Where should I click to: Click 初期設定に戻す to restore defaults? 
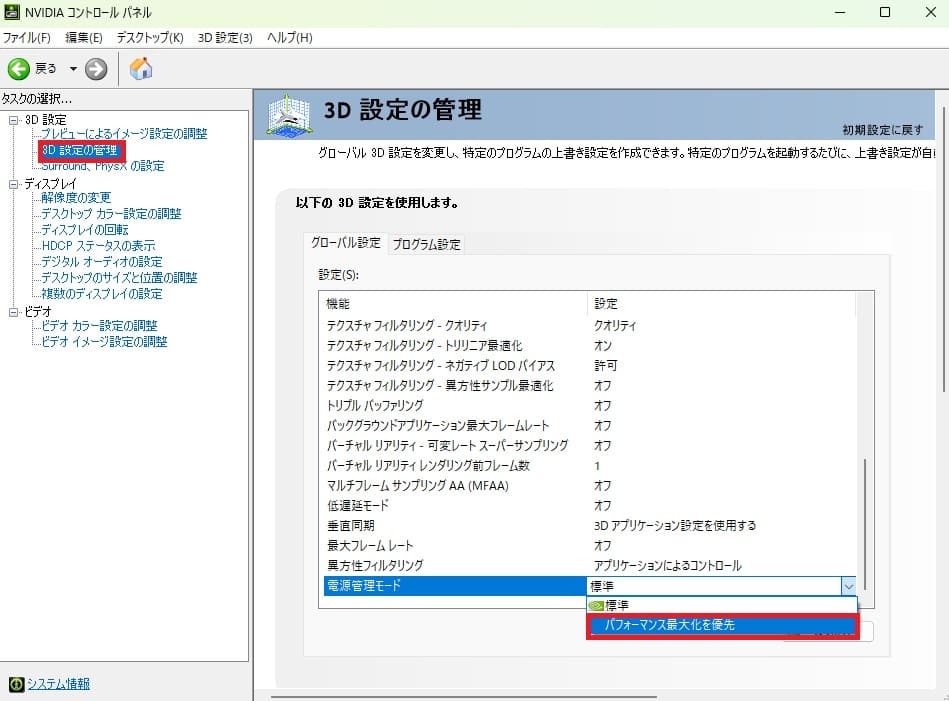tap(882, 130)
